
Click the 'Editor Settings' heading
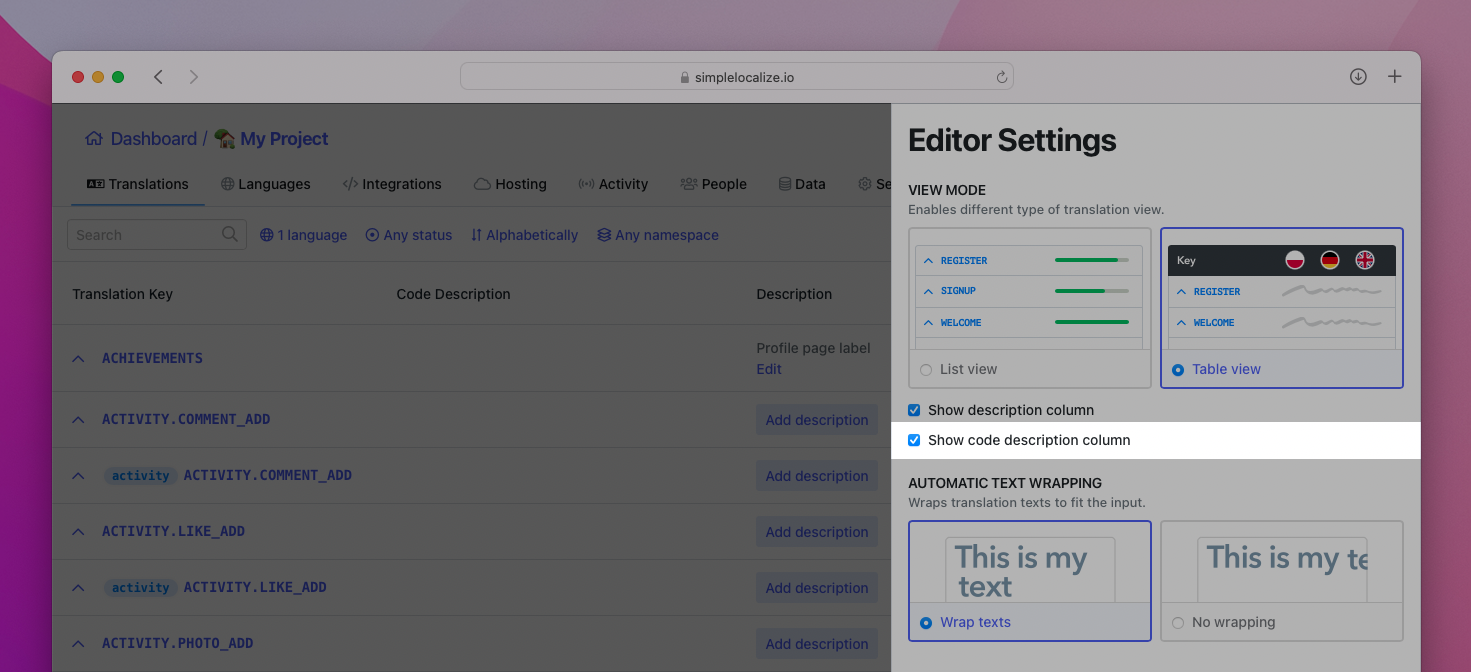tap(1012, 141)
